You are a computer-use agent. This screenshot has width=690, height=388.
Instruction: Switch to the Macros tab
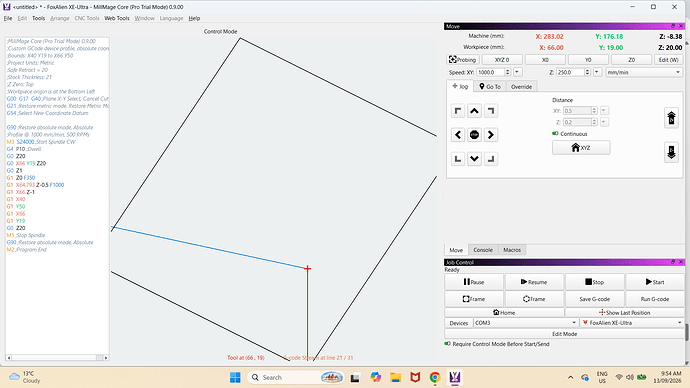pyautogui.click(x=512, y=250)
